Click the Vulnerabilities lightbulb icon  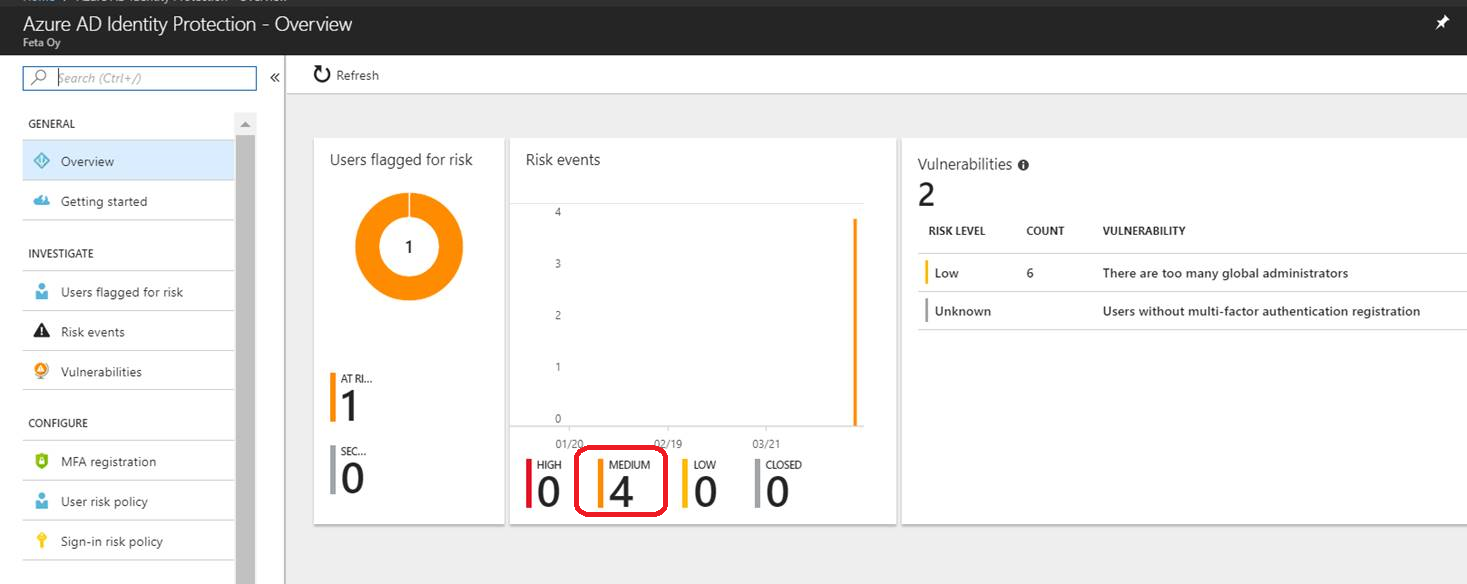pyautogui.click(x=39, y=370)
